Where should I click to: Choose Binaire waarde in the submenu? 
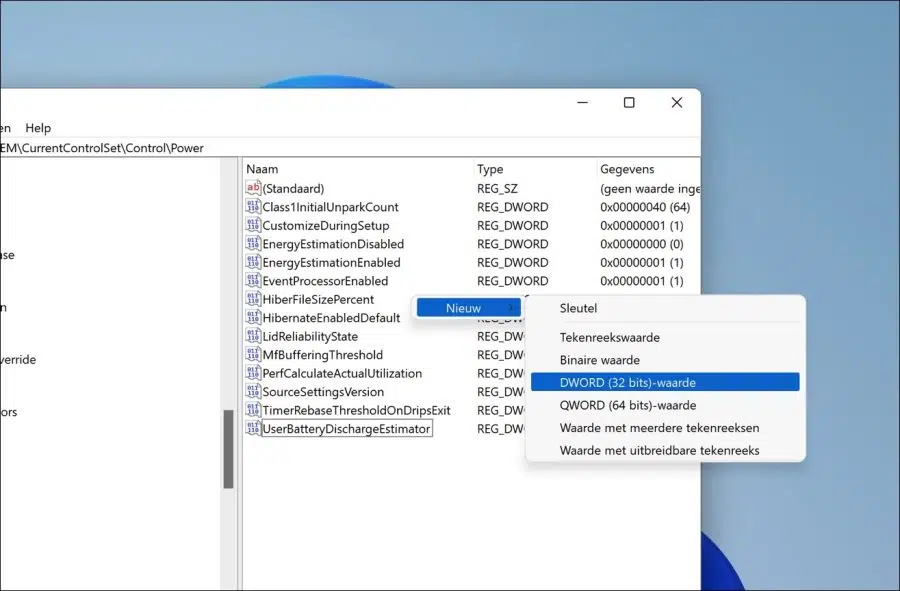(x=665, y=360)
